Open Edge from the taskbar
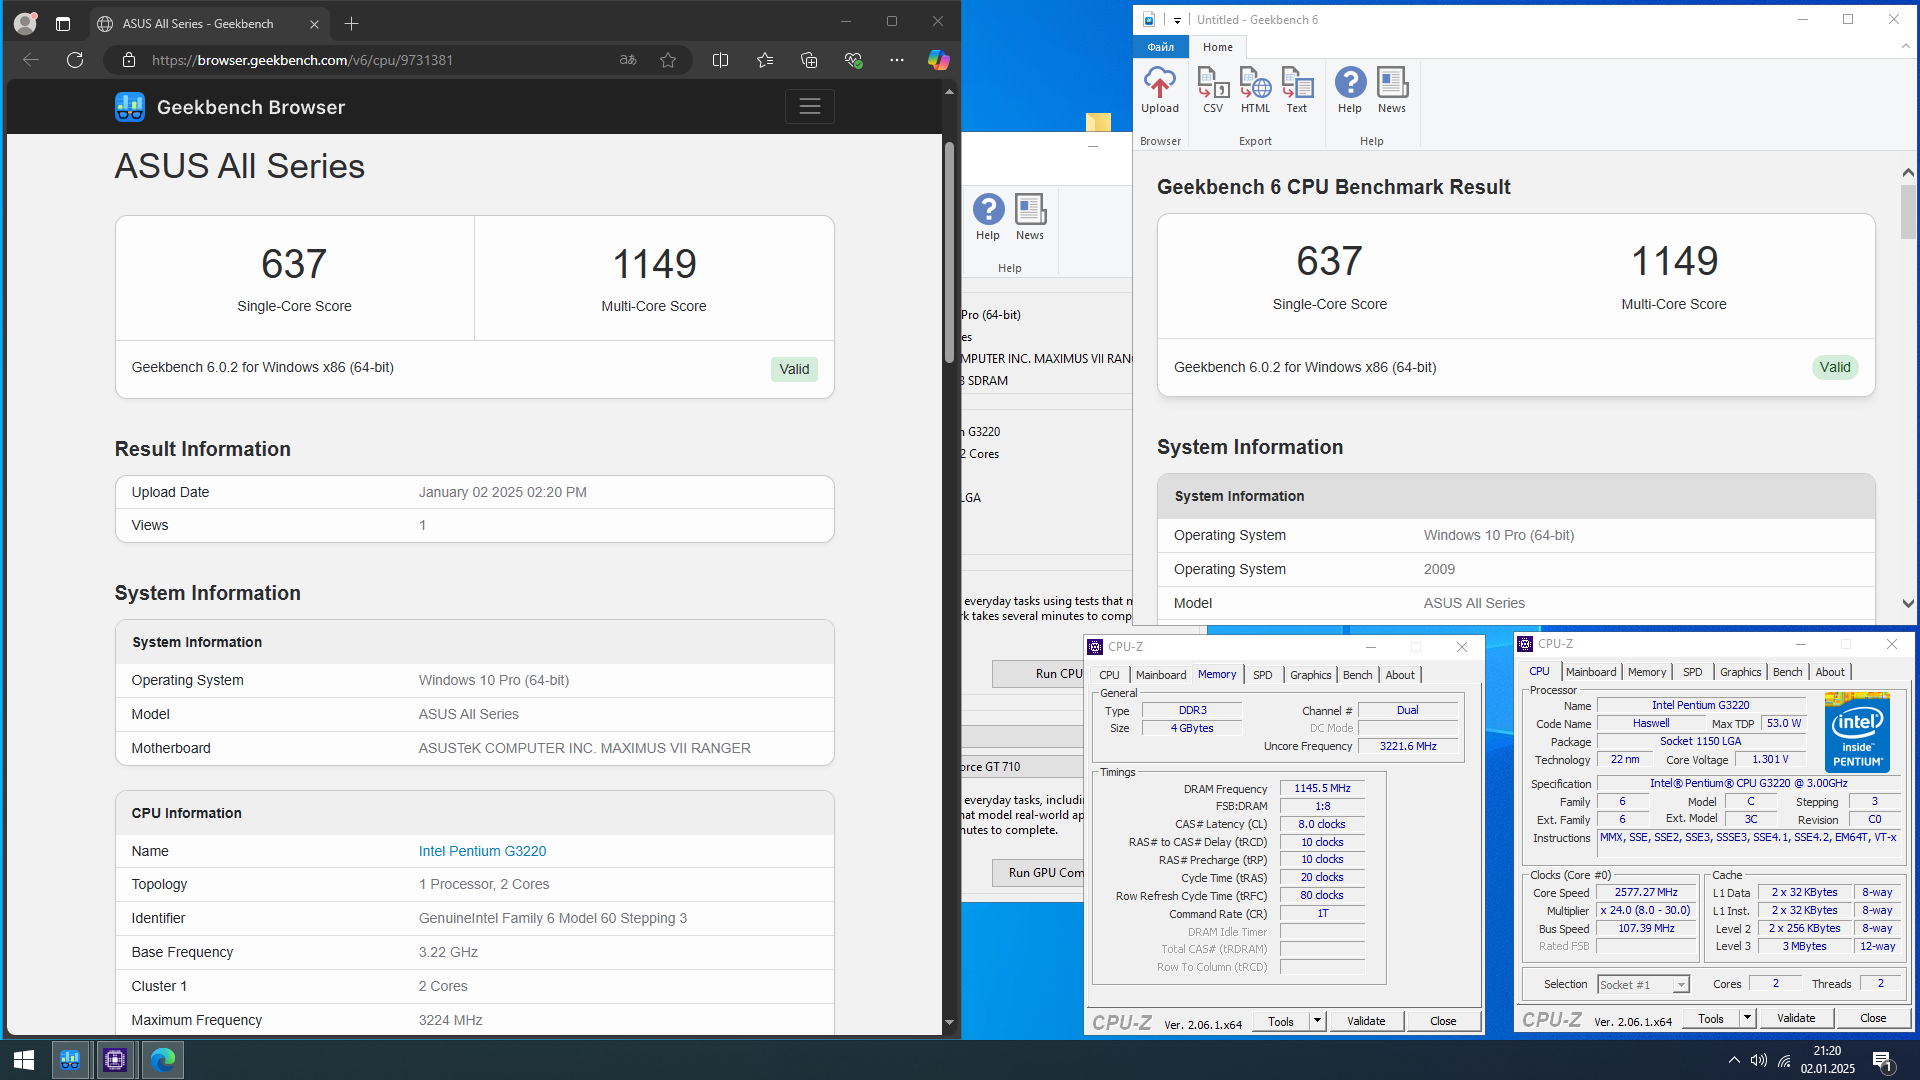This screenshot has height=1080, width=1920. click(162, 1059)
